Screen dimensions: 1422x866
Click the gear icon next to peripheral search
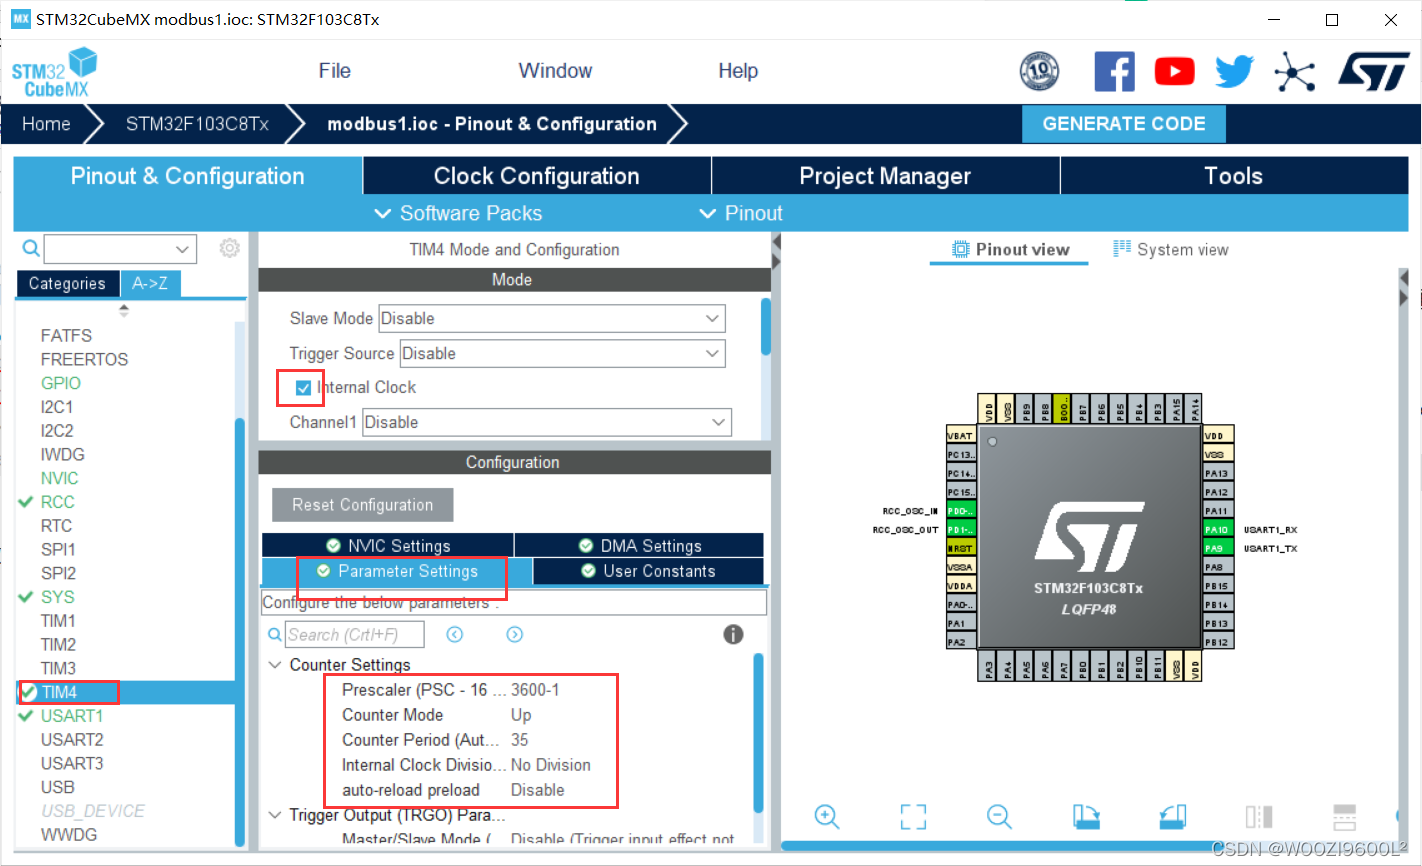(230, 248)
